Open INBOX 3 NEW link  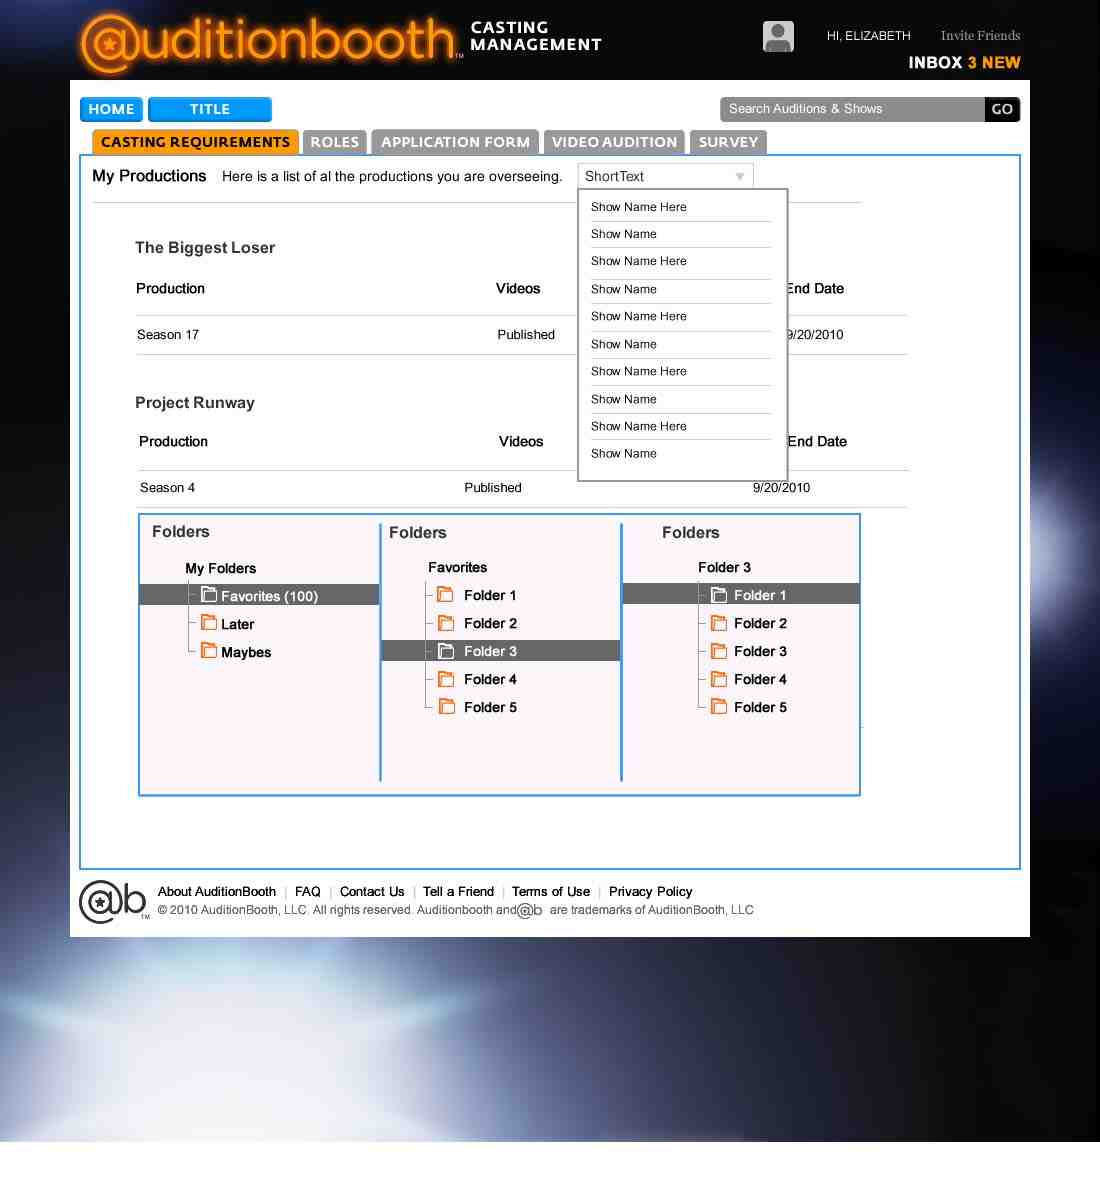(x=964, y=62)
